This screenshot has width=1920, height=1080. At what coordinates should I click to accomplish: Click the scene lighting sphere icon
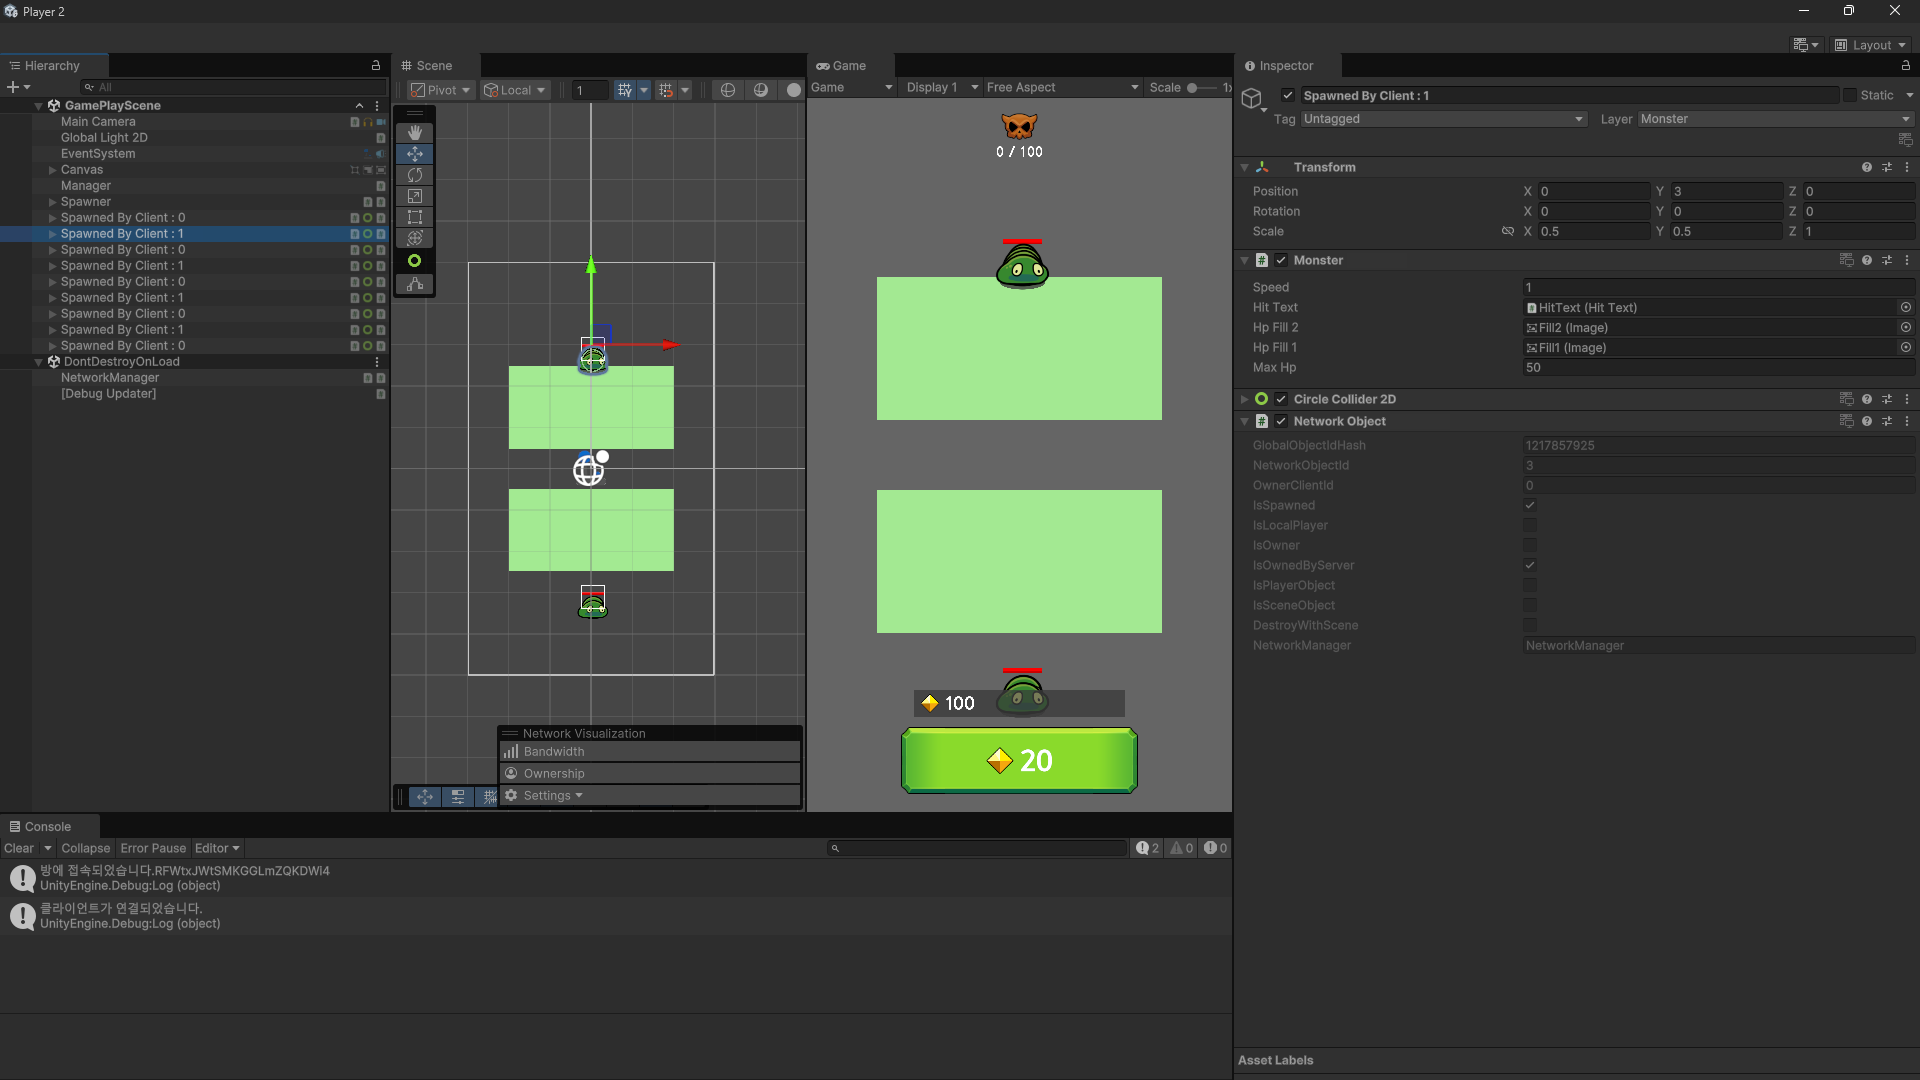pyautogui.click(x=761, y=90)
